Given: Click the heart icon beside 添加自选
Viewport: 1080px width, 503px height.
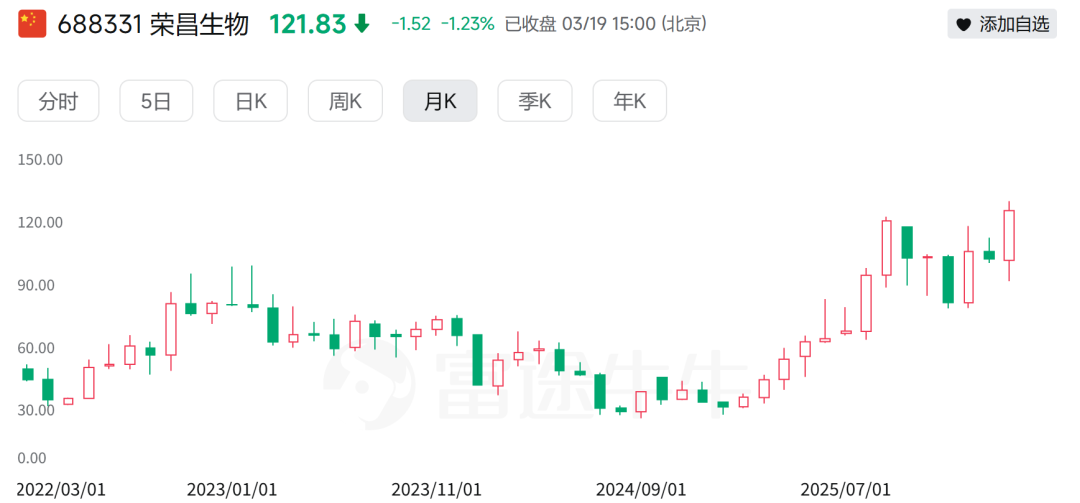Looking at the screenshot, I should coord(964,25).
